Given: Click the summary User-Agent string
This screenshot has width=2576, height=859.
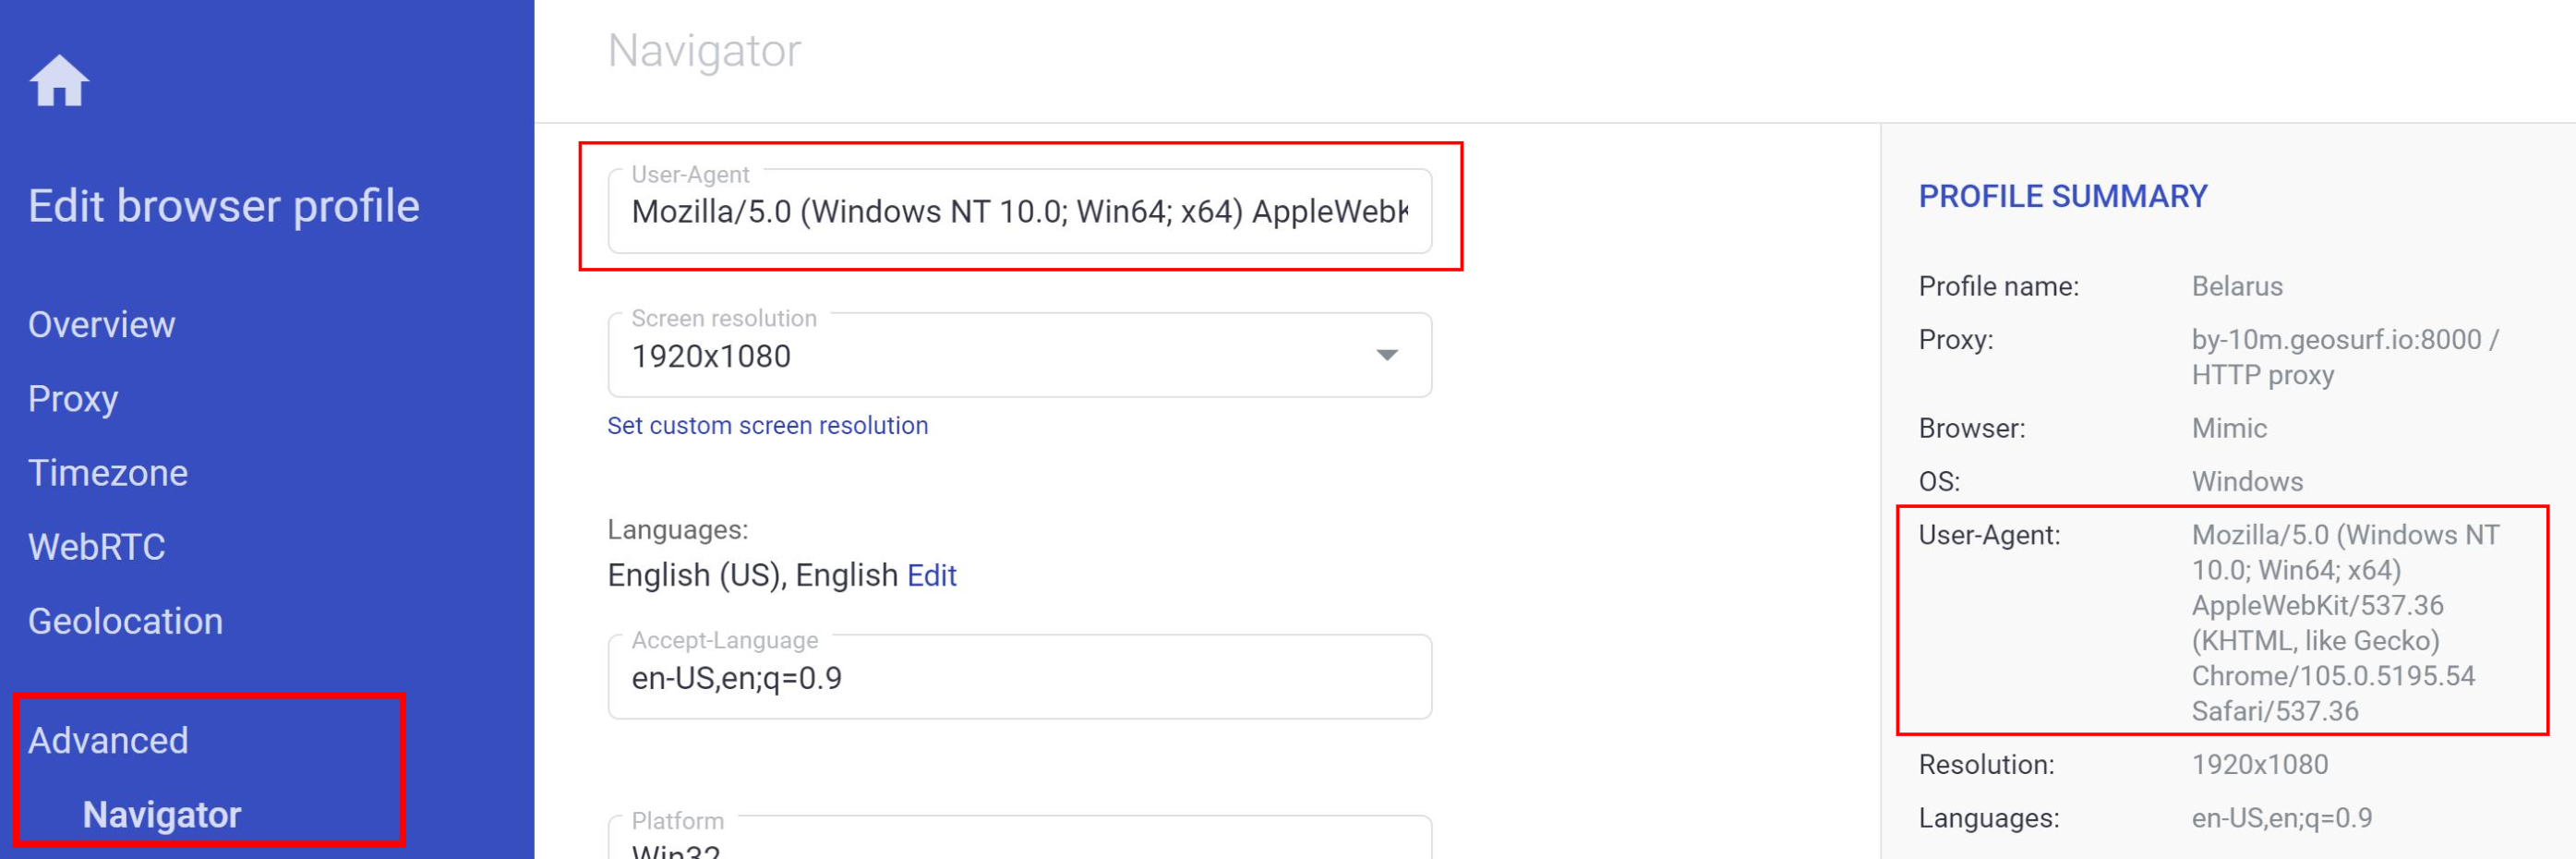Looking at the screenshot, I should [x=2345, y=622].
